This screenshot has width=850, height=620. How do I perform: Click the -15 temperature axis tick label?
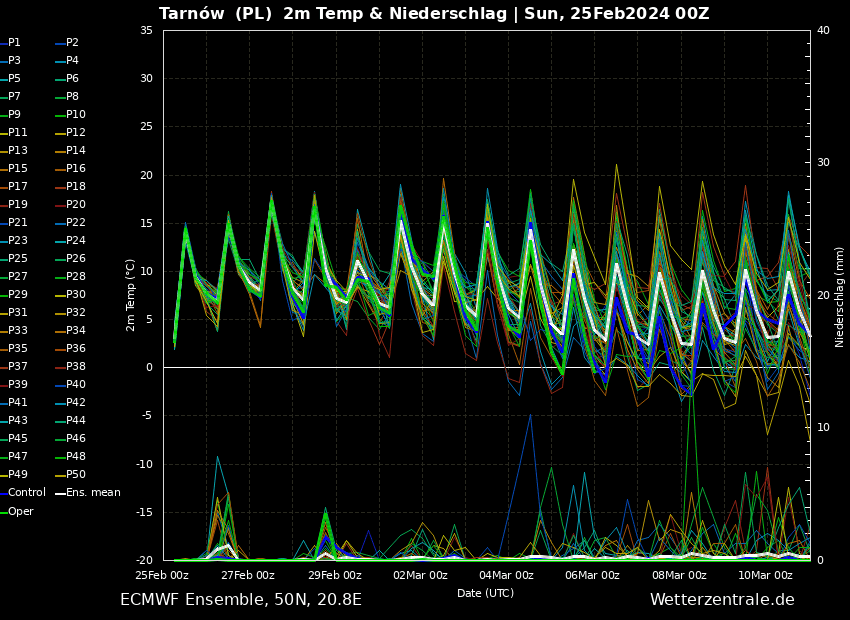coord(144,512)
